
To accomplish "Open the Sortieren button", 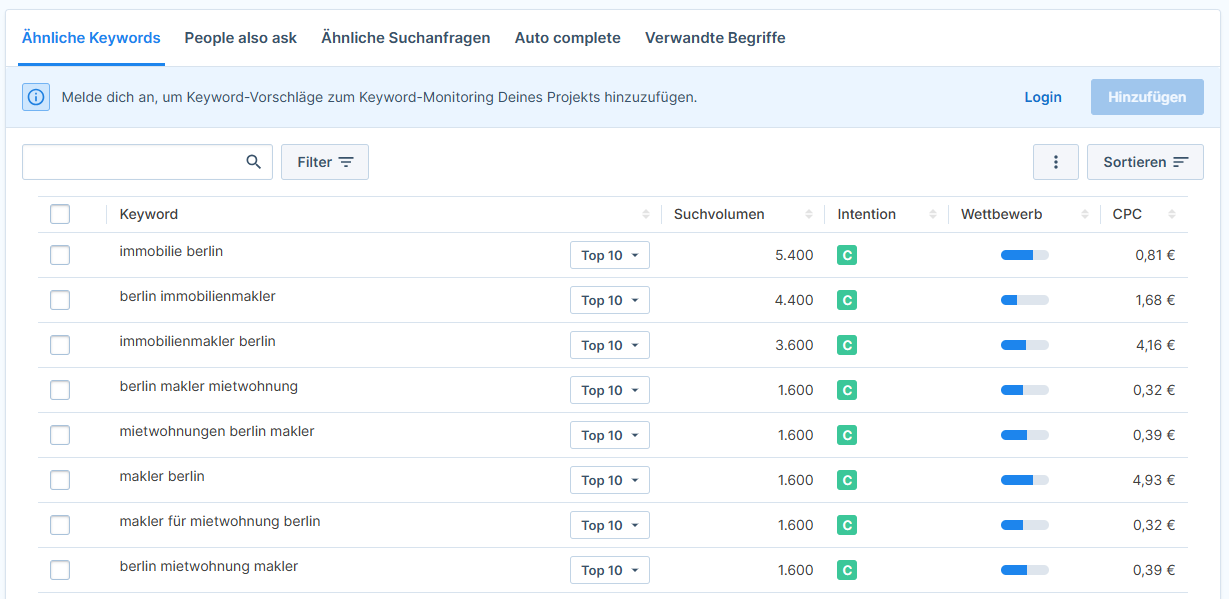I will (1145, 162).
